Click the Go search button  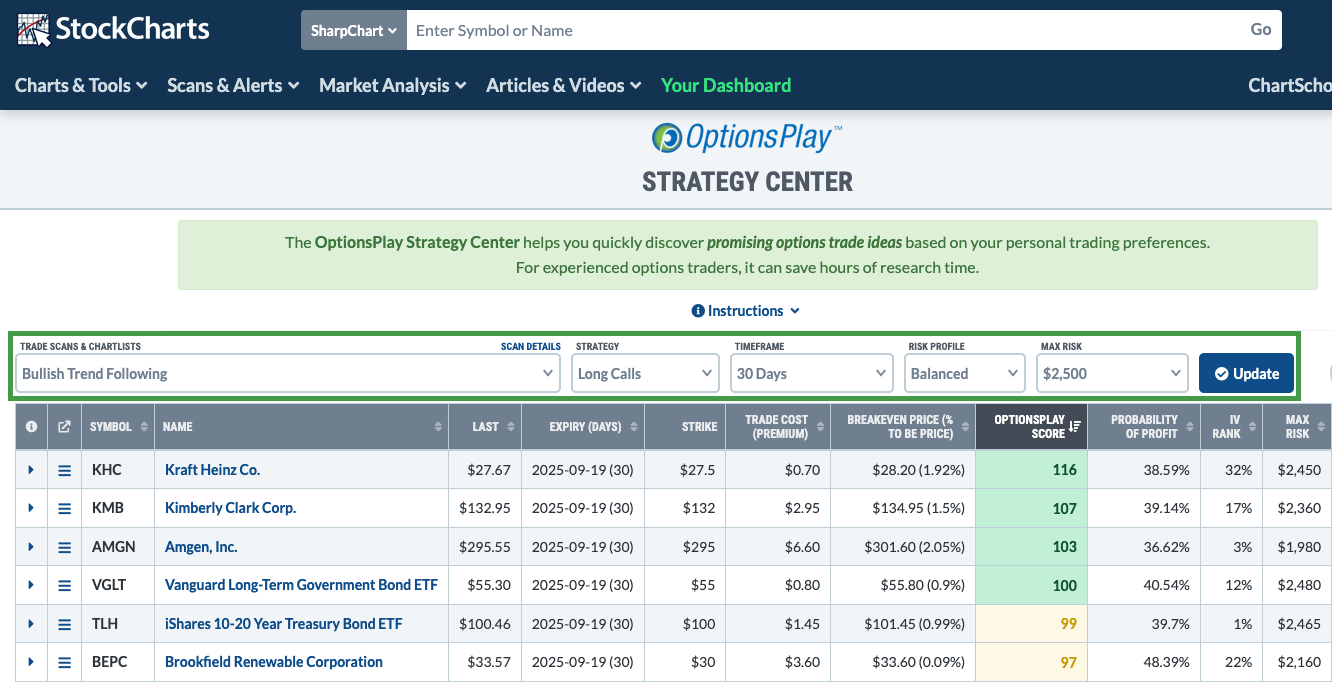point(1261,30)
